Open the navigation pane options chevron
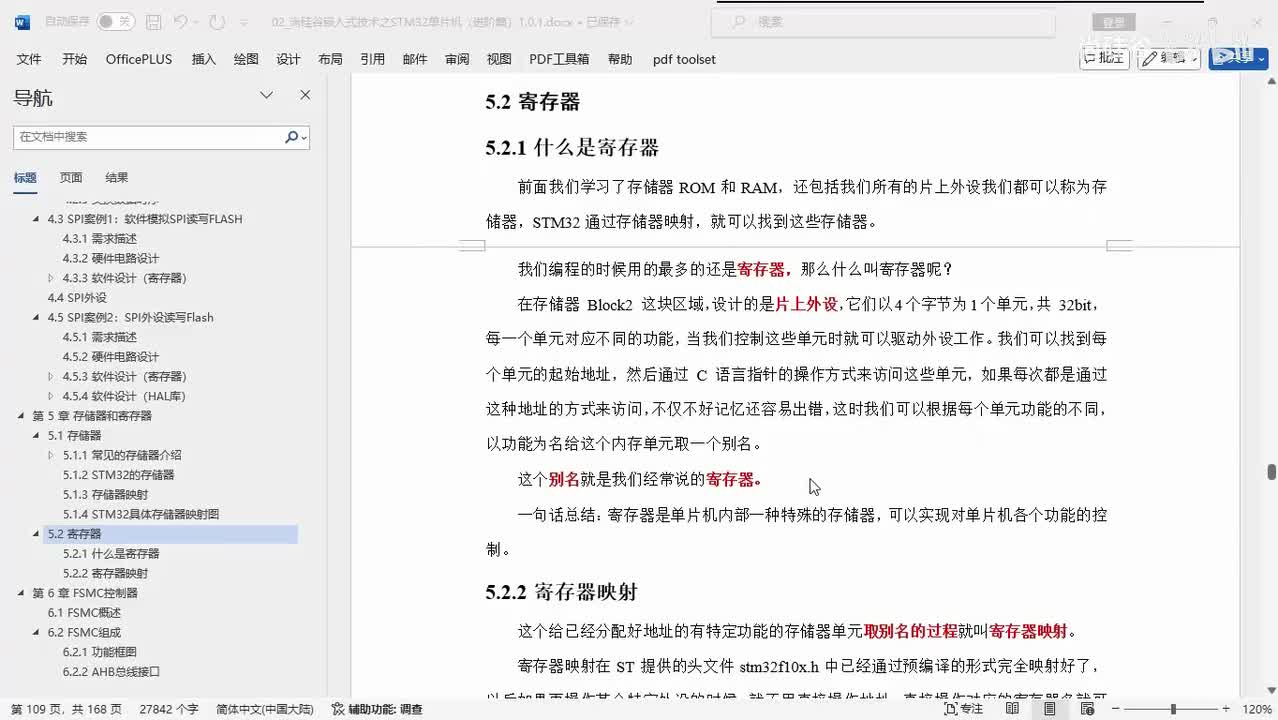 (266, 95)
